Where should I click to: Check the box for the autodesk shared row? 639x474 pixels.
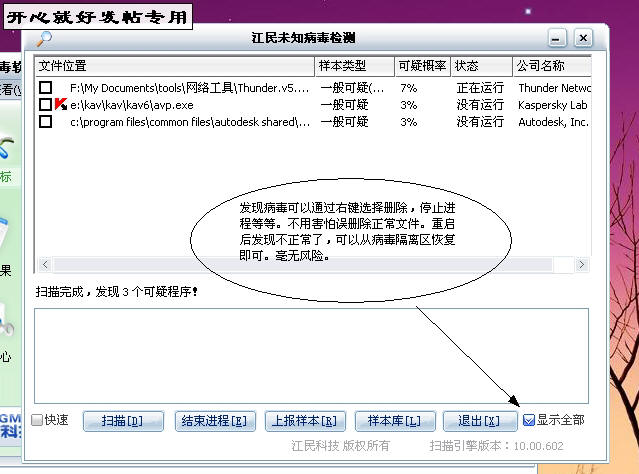click(x=46, y=121)
